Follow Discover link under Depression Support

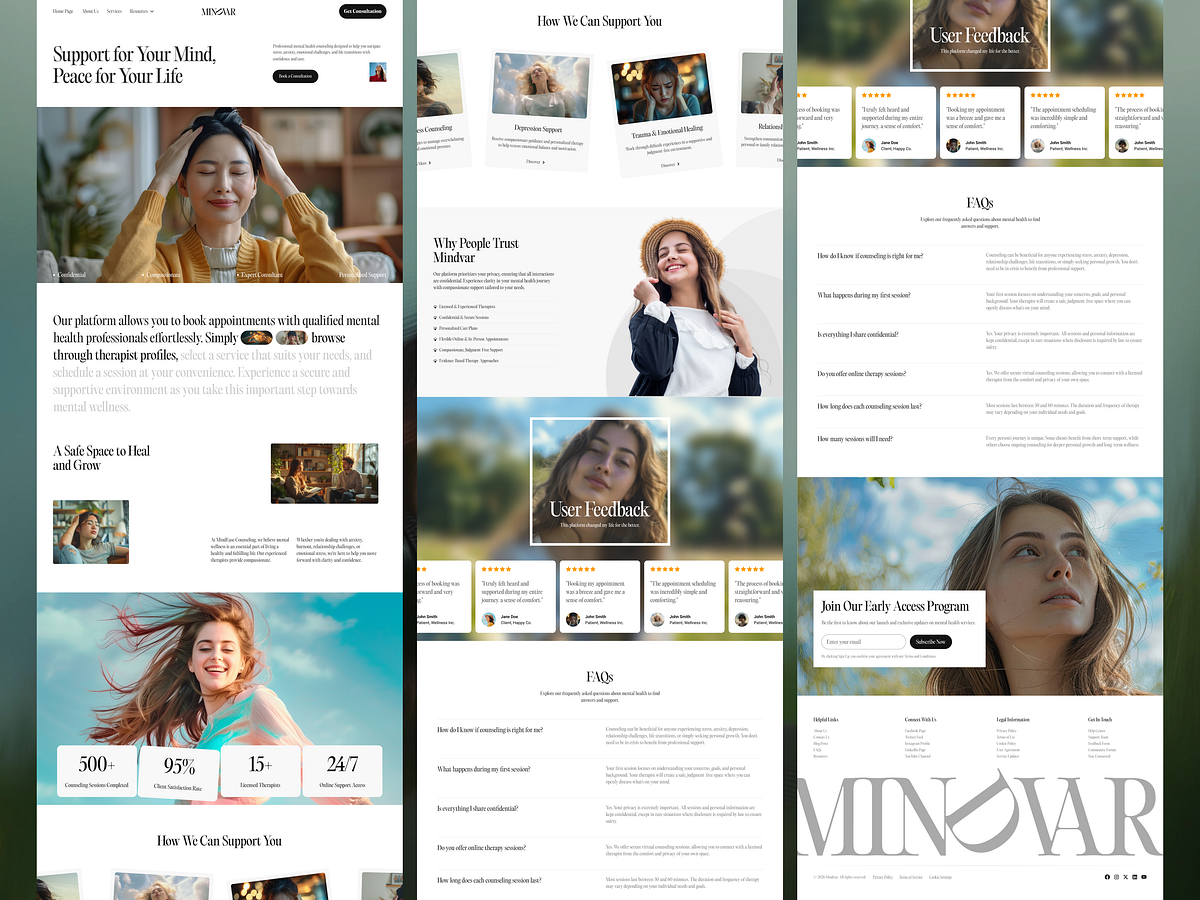pos(536,161)
